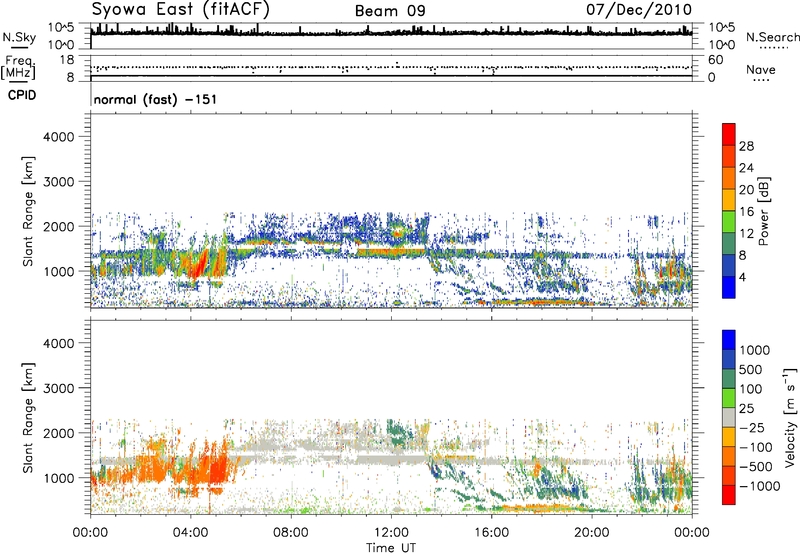Click the 'N.Search' legend label
The image size is (800, 554).
coord(772,37)
